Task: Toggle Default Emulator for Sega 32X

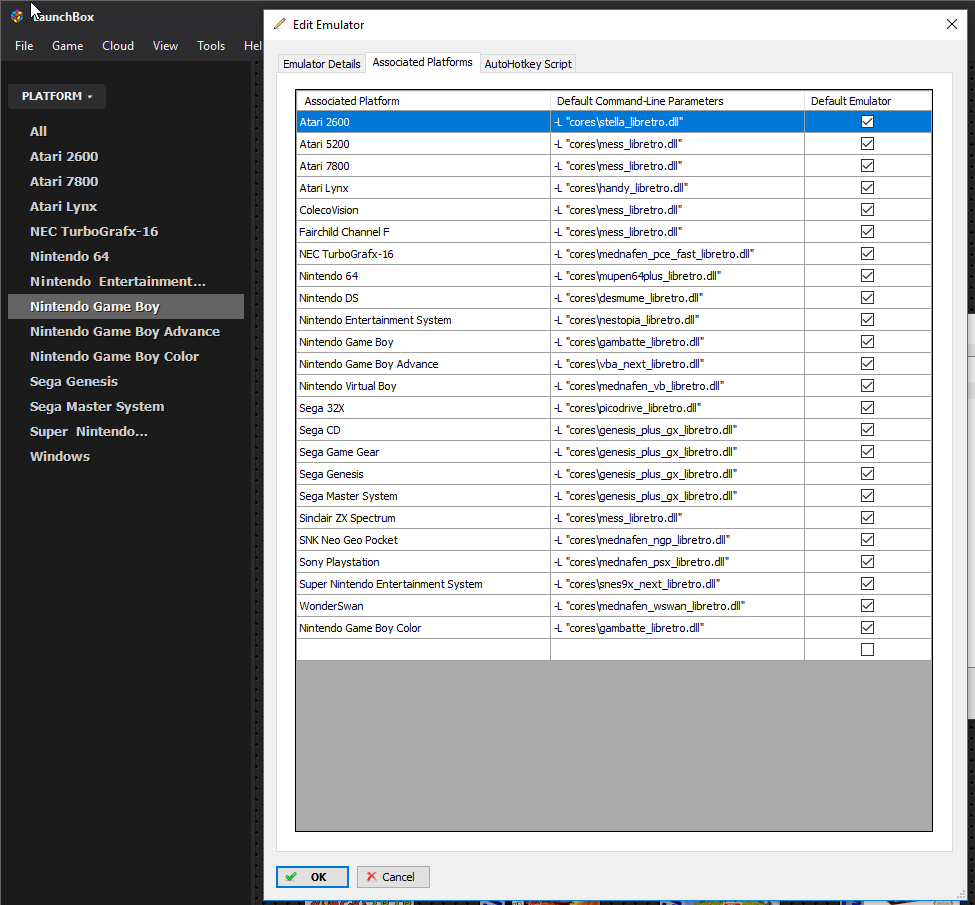Action: 867,408
